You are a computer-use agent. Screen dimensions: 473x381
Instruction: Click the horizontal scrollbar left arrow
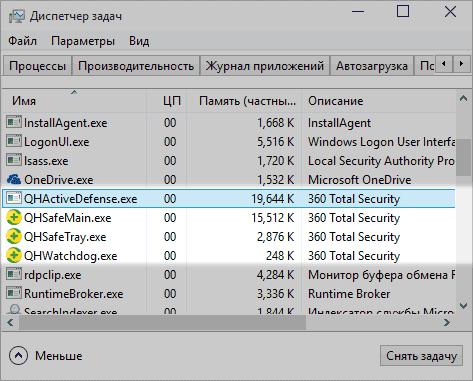click(10, 322)
